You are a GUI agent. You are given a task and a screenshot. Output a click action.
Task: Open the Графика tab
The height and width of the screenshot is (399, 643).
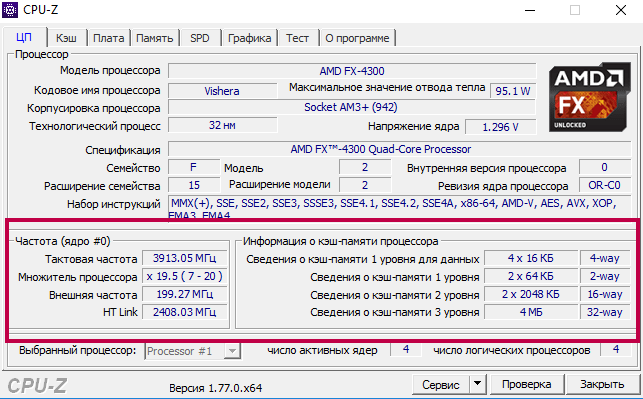[250, 38]
